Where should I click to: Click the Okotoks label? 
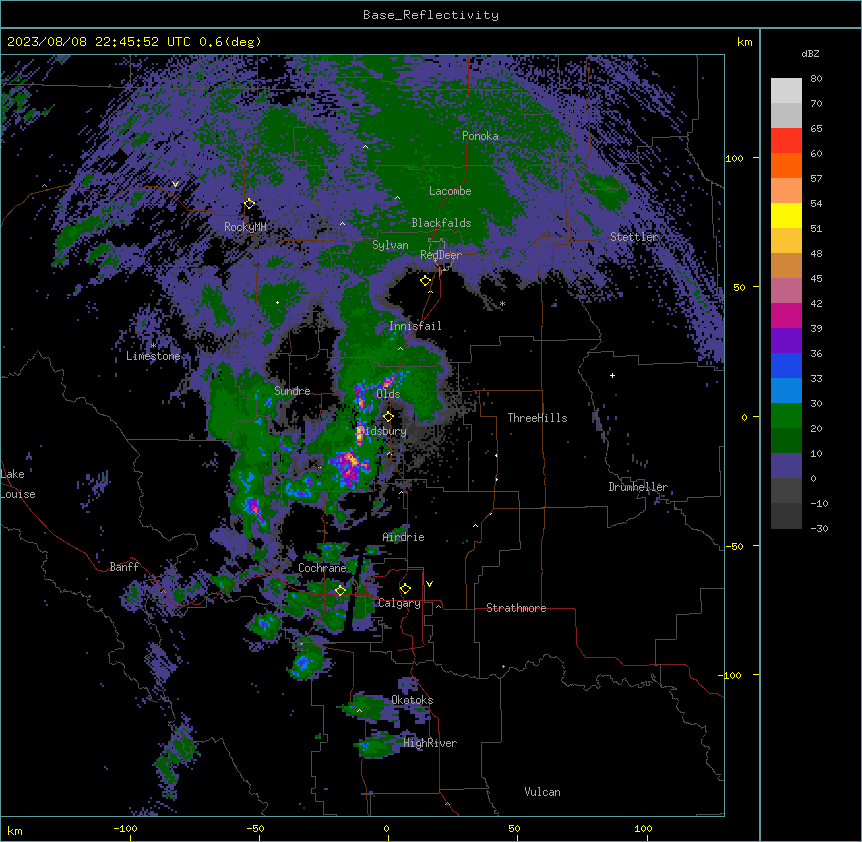pos(412,700)
